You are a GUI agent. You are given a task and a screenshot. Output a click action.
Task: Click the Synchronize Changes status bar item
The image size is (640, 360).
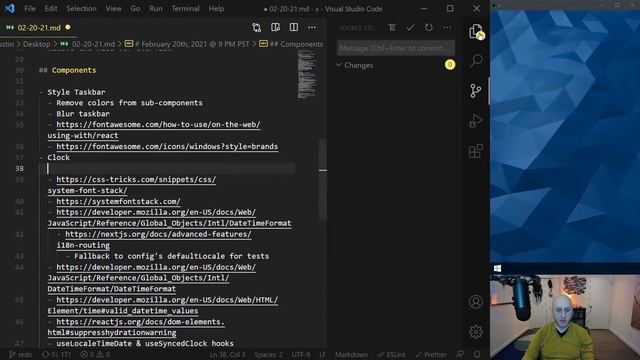click(x=56, y=355)
